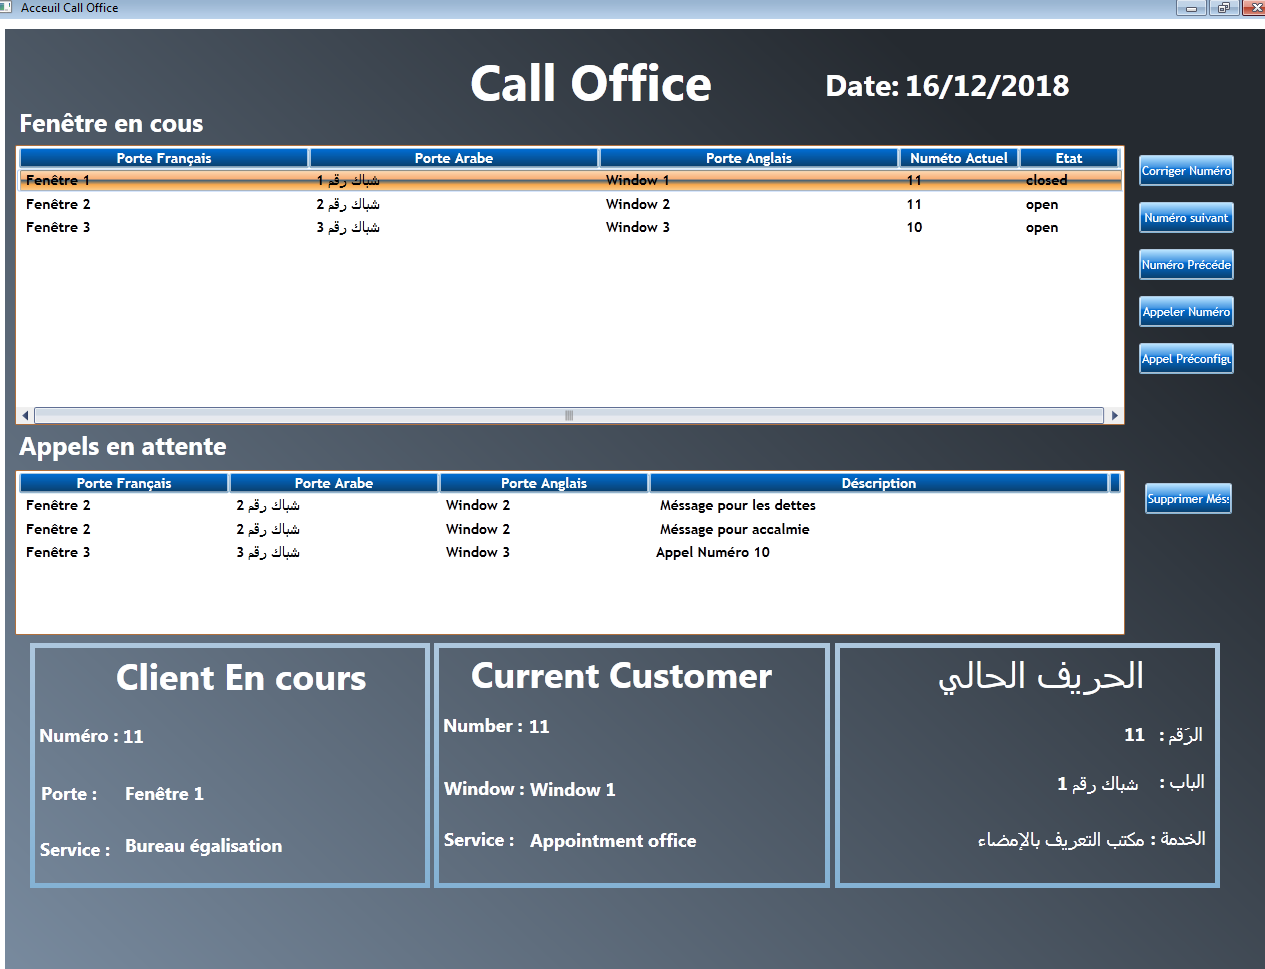1265x969 pixels.
Task: Click the right arrow of horizontal scrollbar
Action: pos(1114,415)
